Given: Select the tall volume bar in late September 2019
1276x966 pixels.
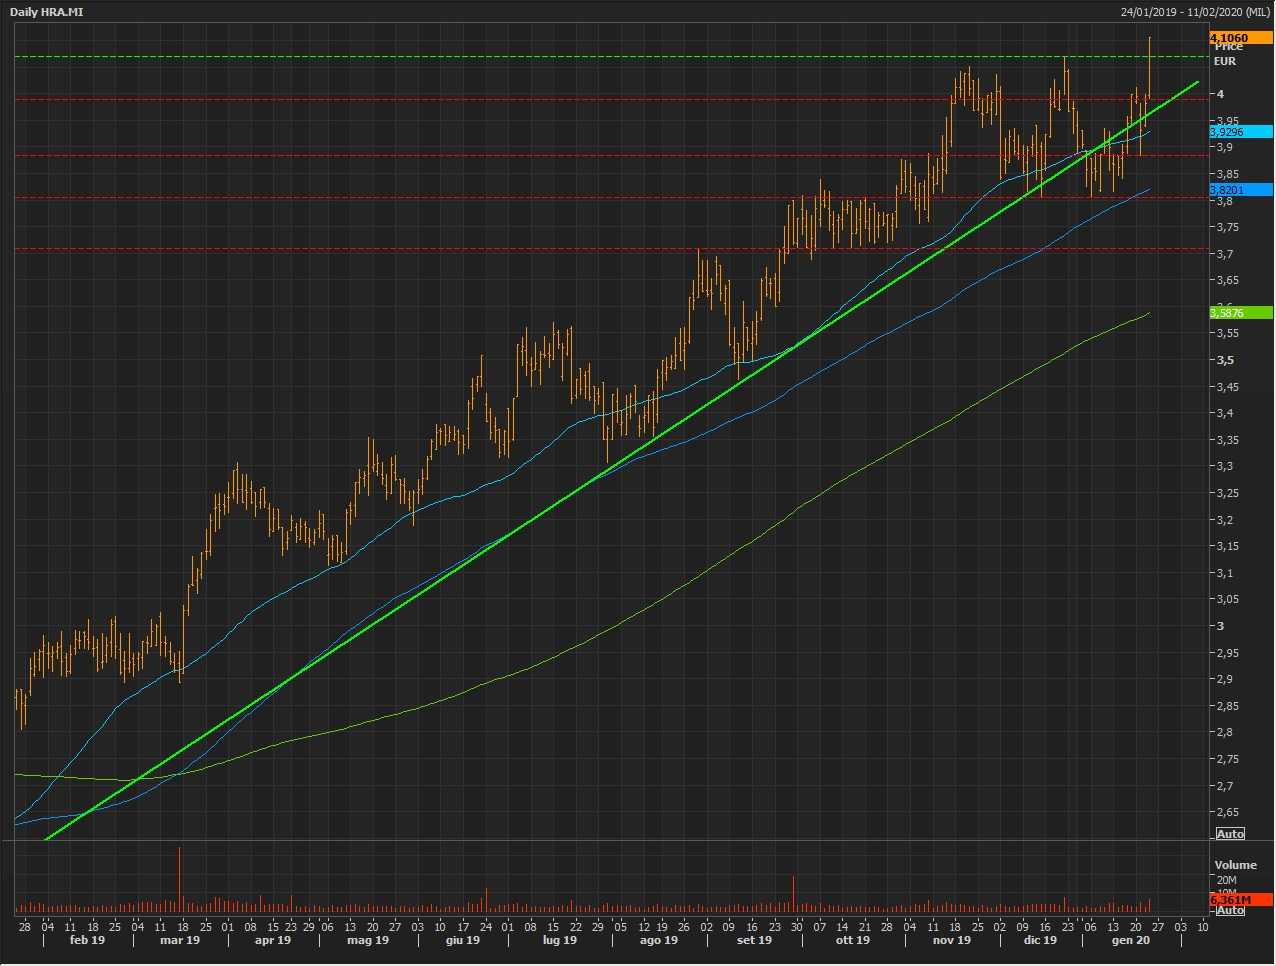Looking at the screenshot, I should coord(793,893).
